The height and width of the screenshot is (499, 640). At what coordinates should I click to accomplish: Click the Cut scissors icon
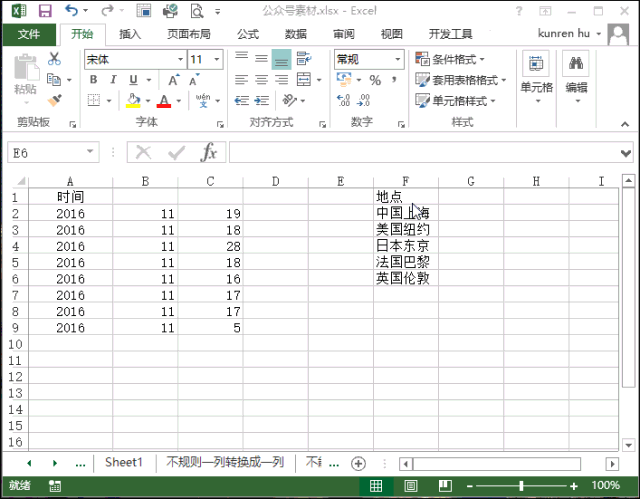(x=54, y=59)
